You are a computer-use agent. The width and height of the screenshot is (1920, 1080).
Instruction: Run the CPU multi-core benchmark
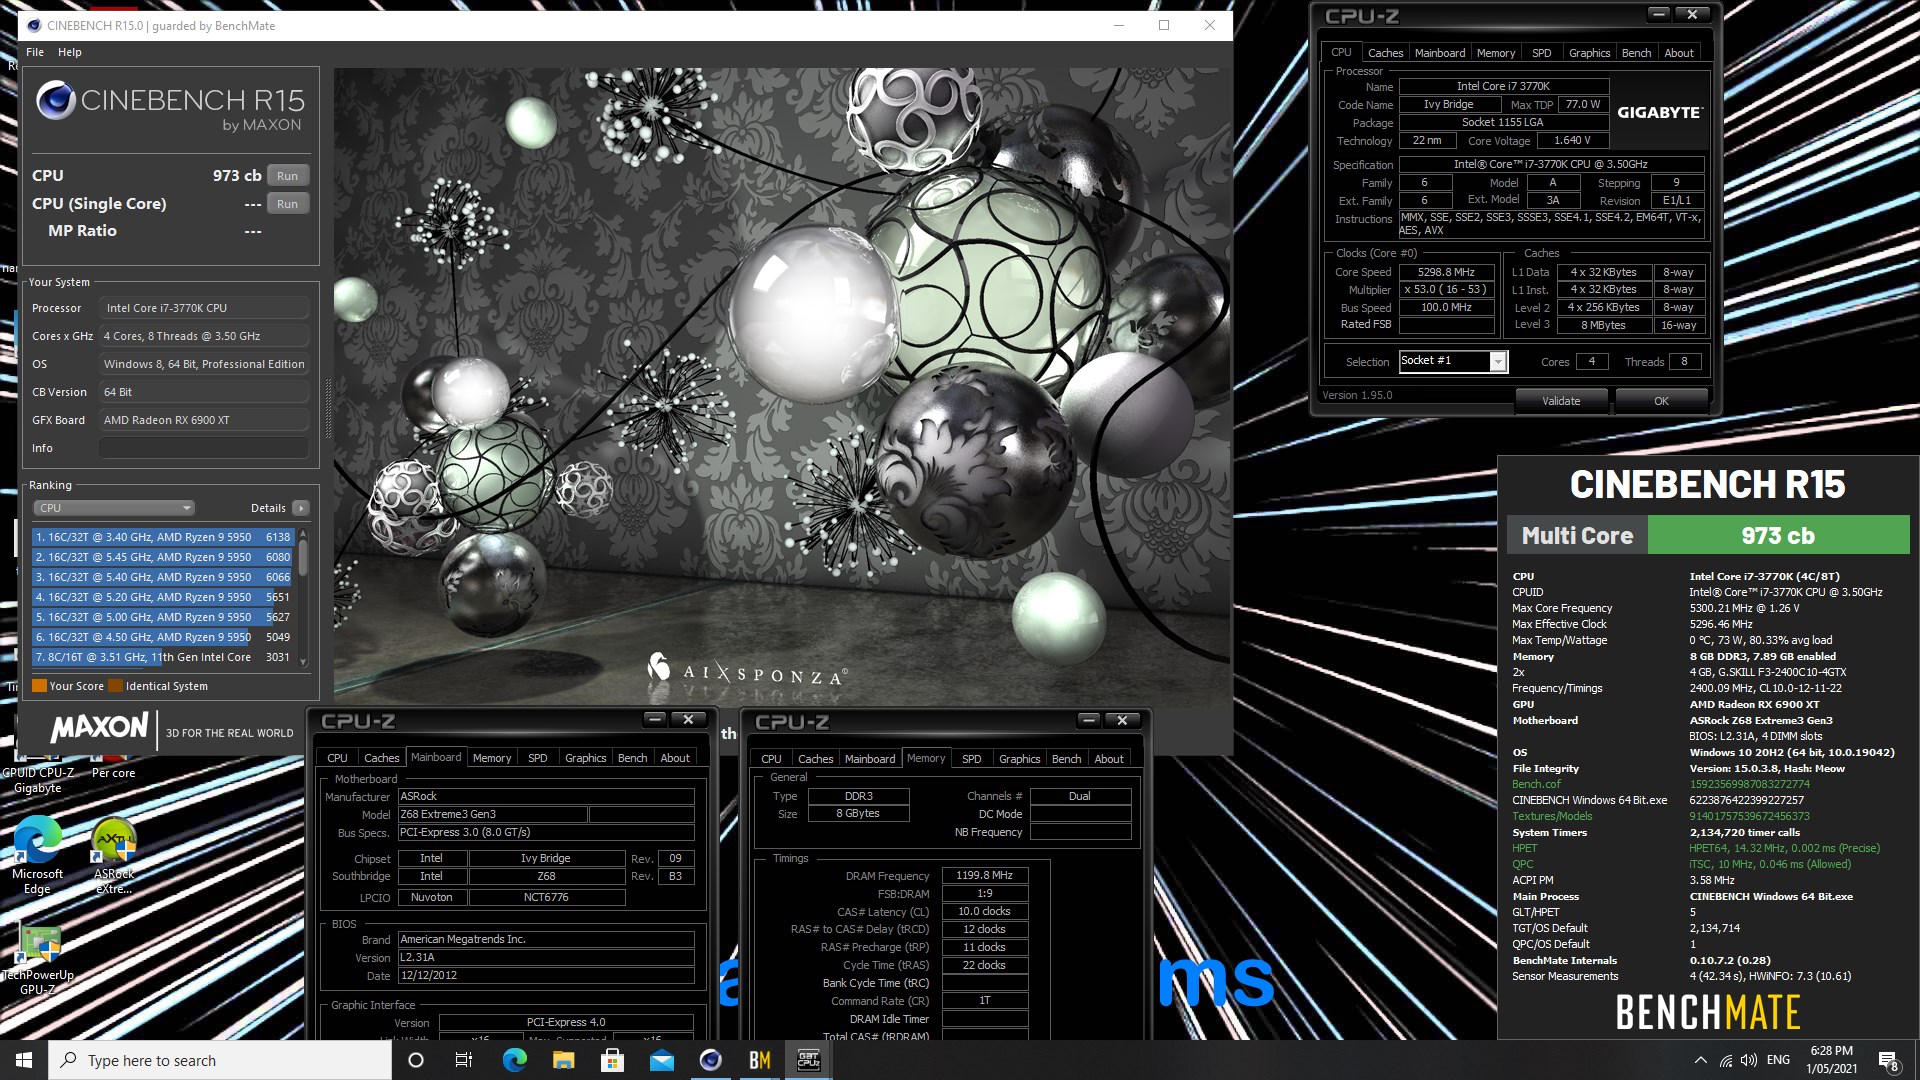[x=287, y=176]
